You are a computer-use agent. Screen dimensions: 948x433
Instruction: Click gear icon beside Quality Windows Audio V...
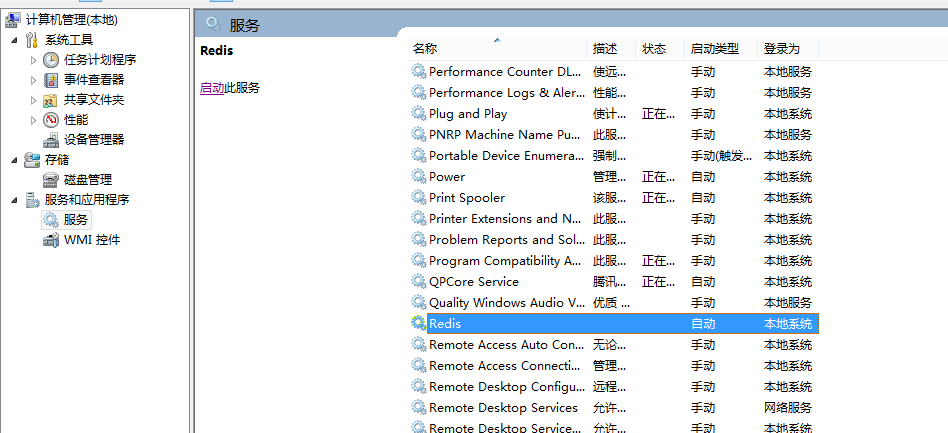418,302
